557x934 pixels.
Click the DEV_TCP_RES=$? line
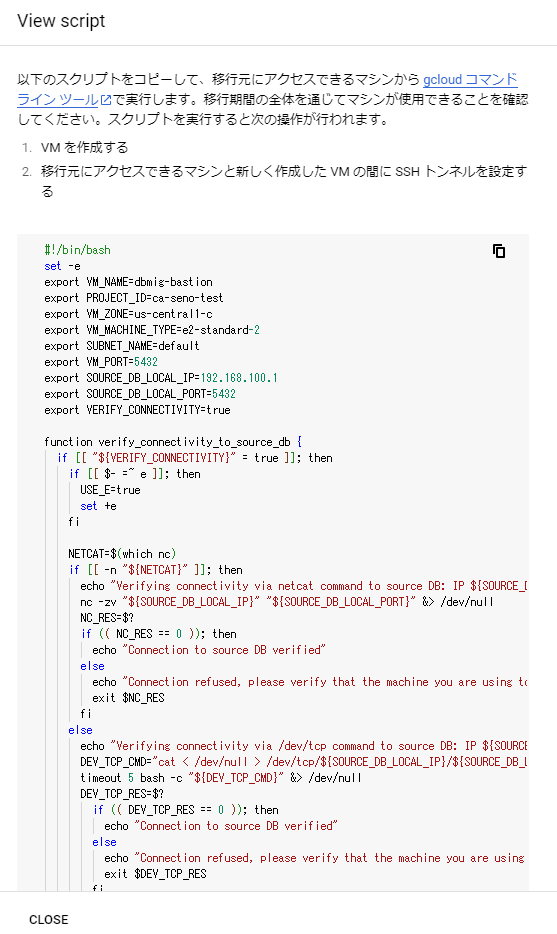122,794
